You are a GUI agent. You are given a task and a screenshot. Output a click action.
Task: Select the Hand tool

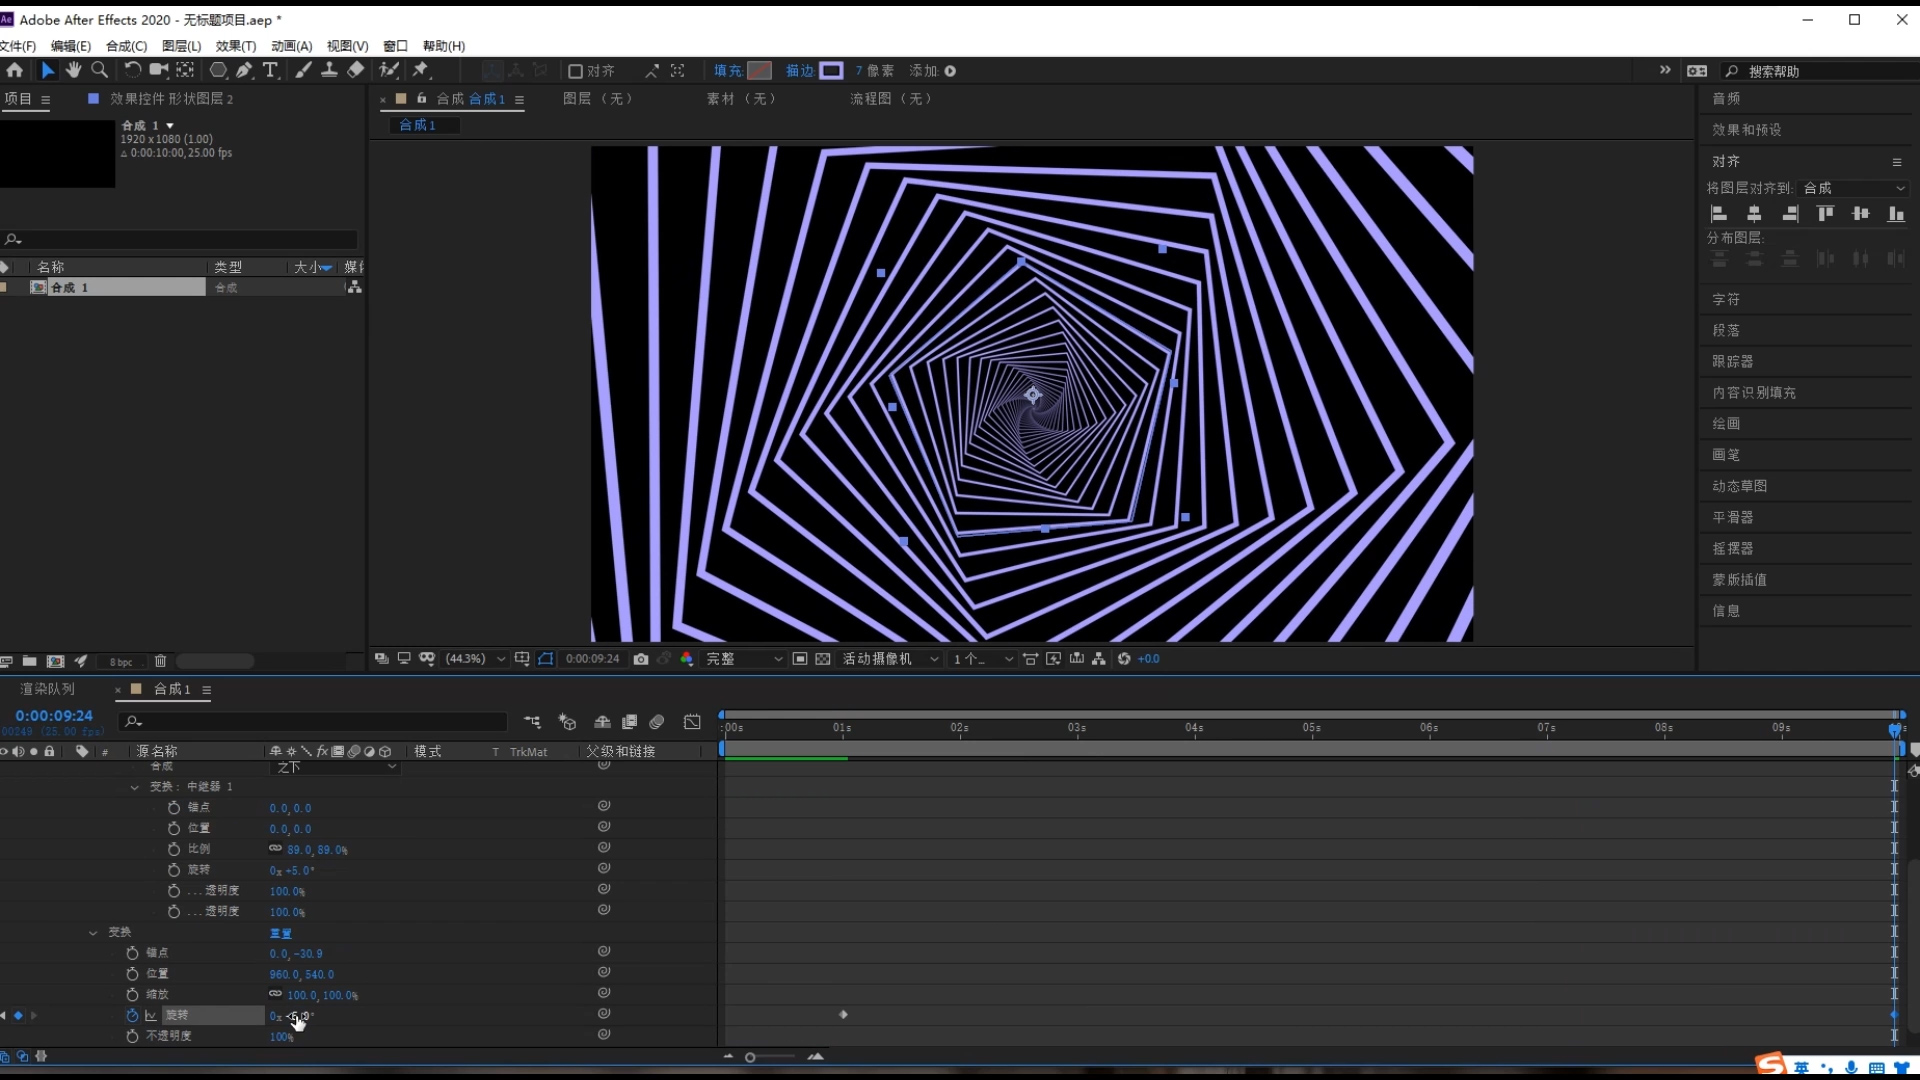pyautogui.click(x=73, y=70)
